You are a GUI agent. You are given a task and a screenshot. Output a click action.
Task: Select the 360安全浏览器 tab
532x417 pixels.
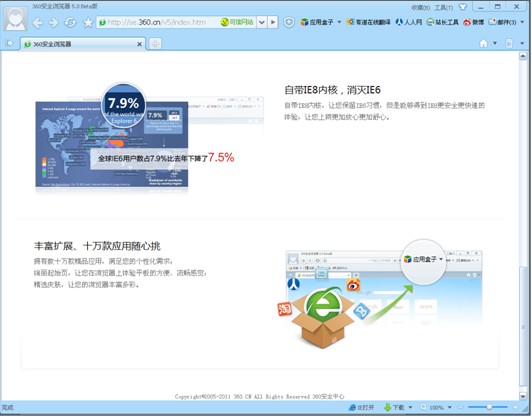(83, 44)
